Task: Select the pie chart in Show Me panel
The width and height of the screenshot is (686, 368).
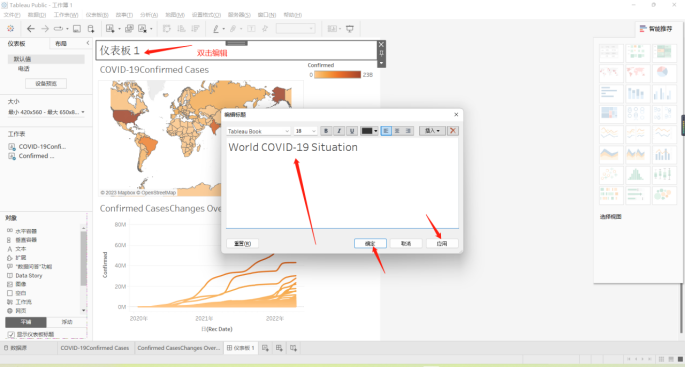Action: (x=663, y=72)
